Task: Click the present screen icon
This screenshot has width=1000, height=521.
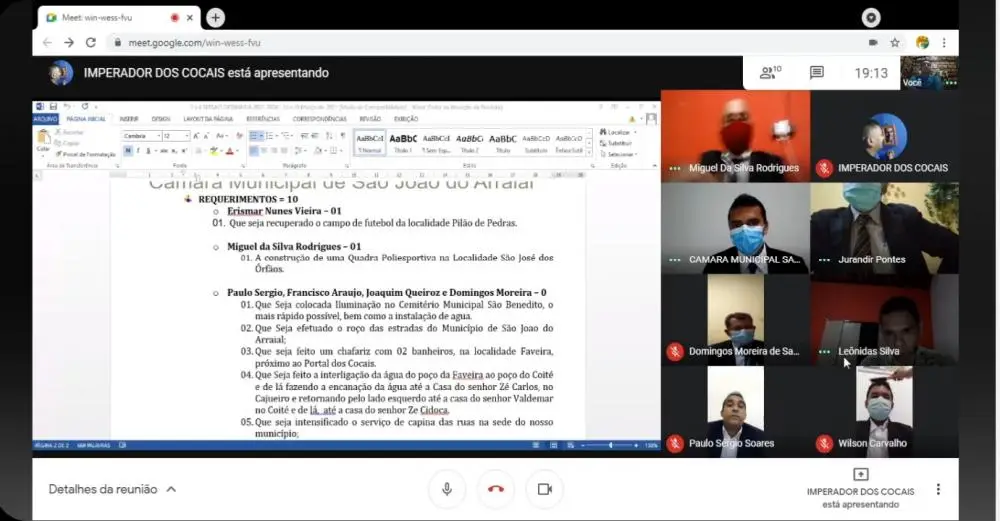Action: click(x=860, y=475)
